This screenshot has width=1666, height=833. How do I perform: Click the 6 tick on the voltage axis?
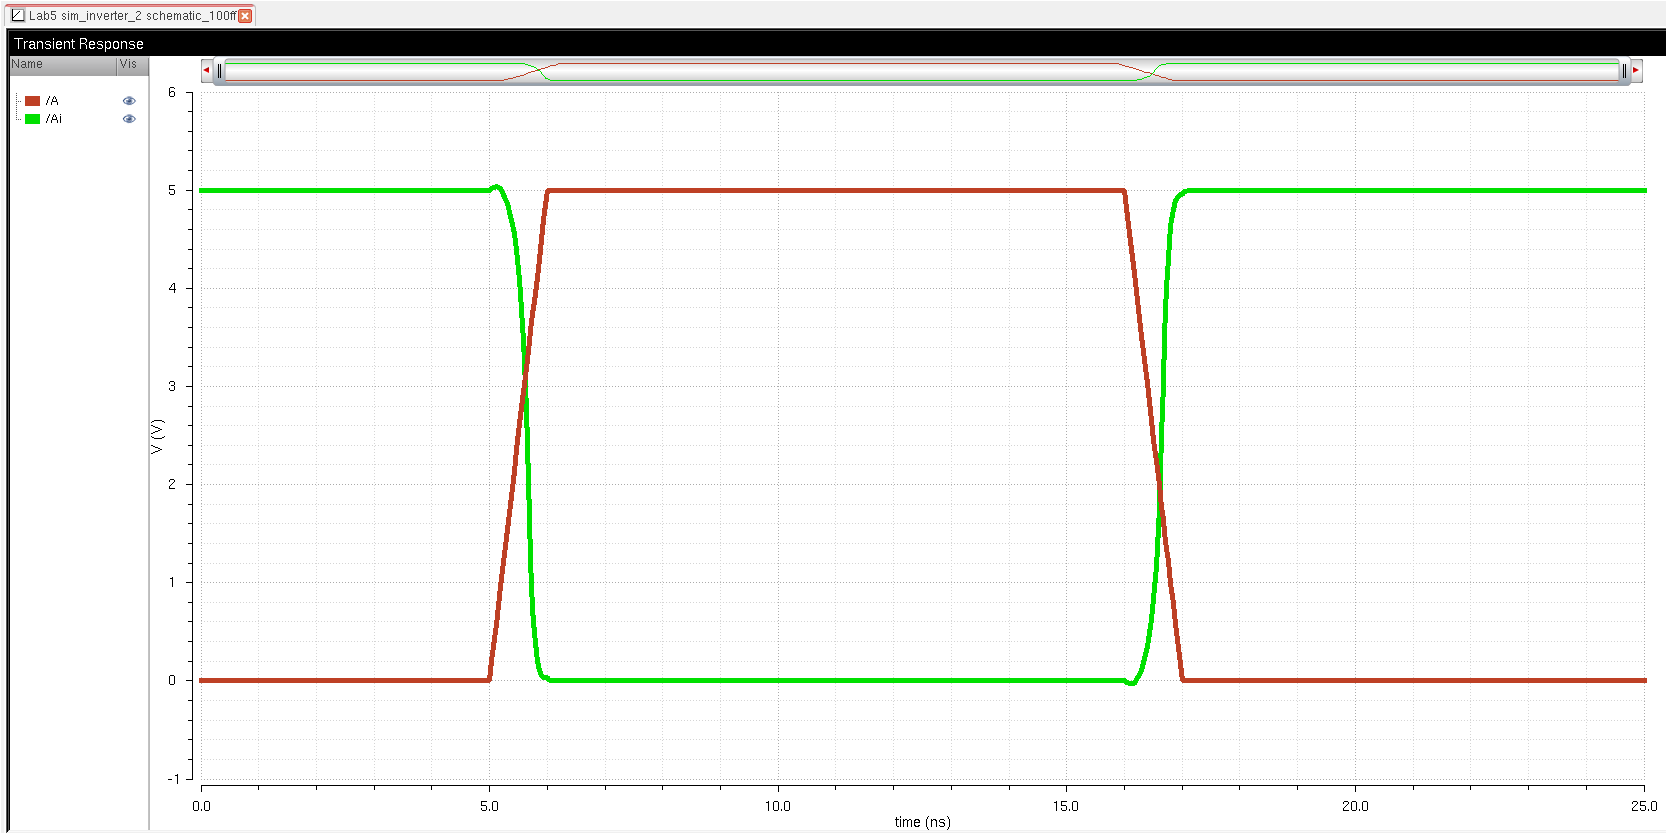point(172,93)
